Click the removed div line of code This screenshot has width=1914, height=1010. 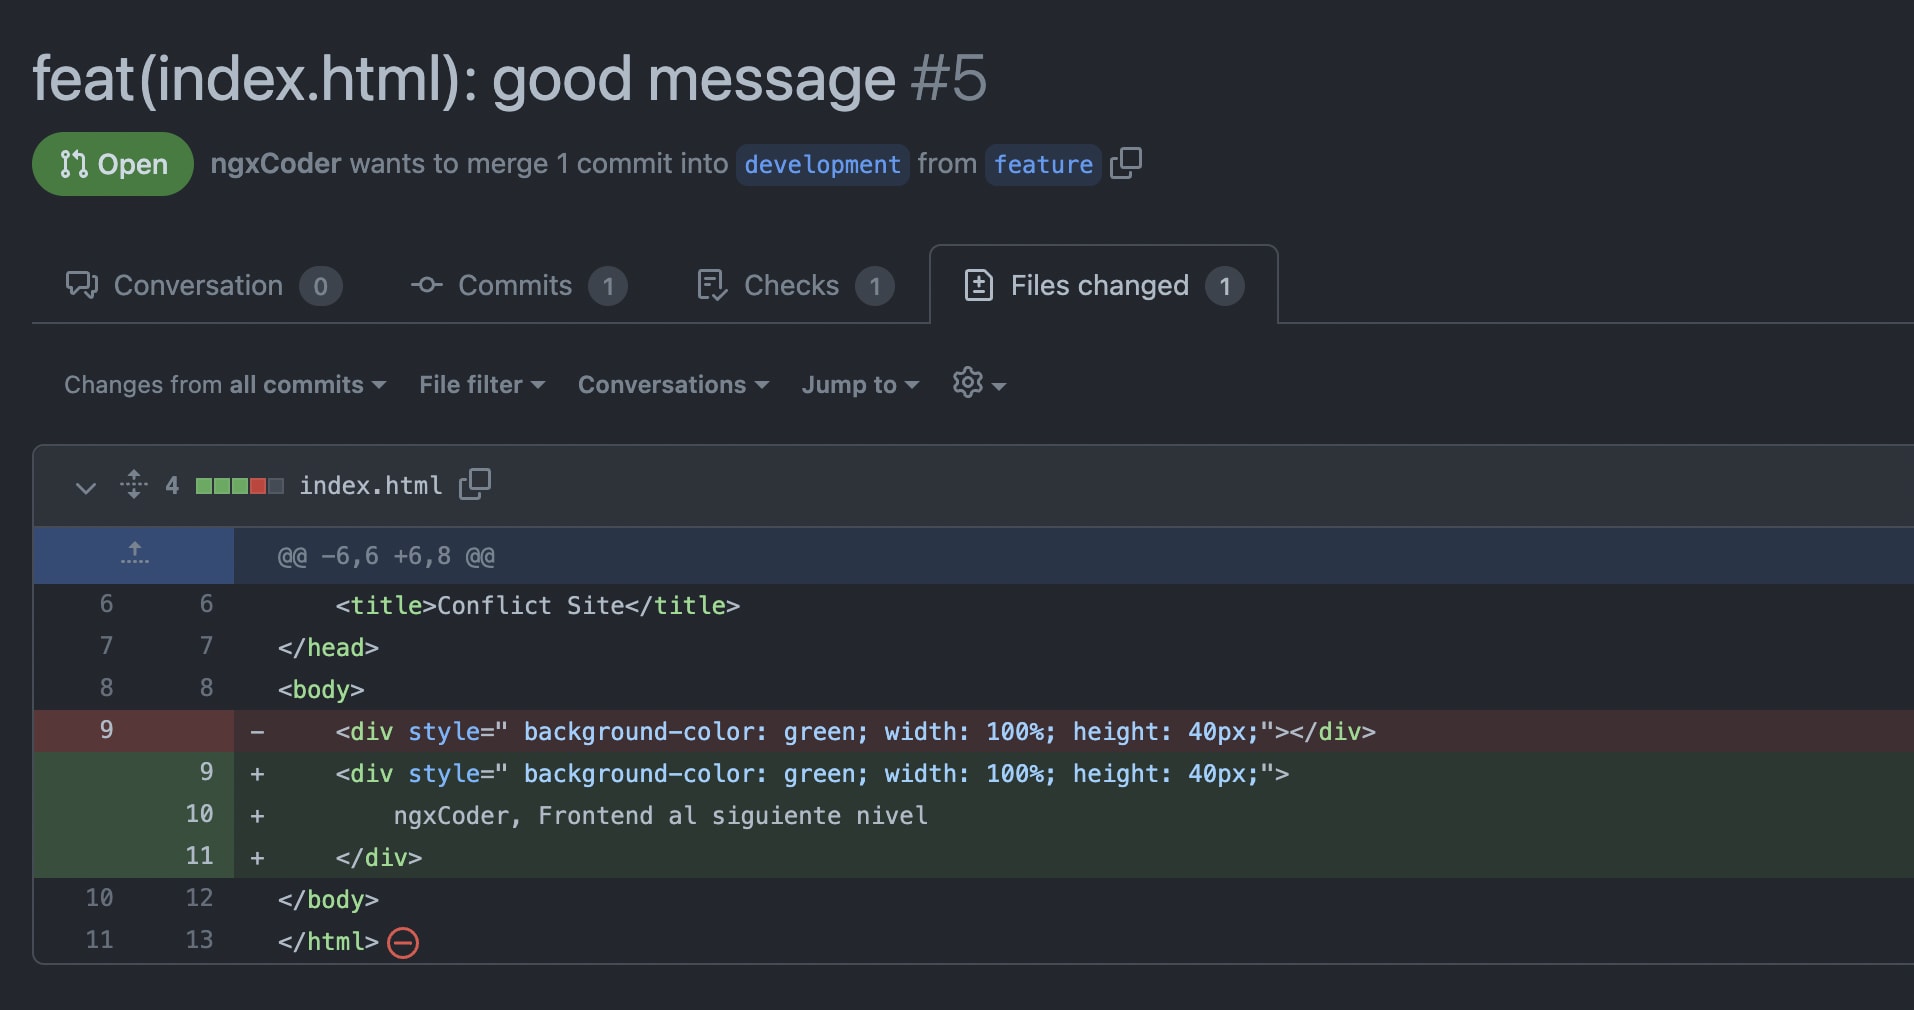coord(855,732)
